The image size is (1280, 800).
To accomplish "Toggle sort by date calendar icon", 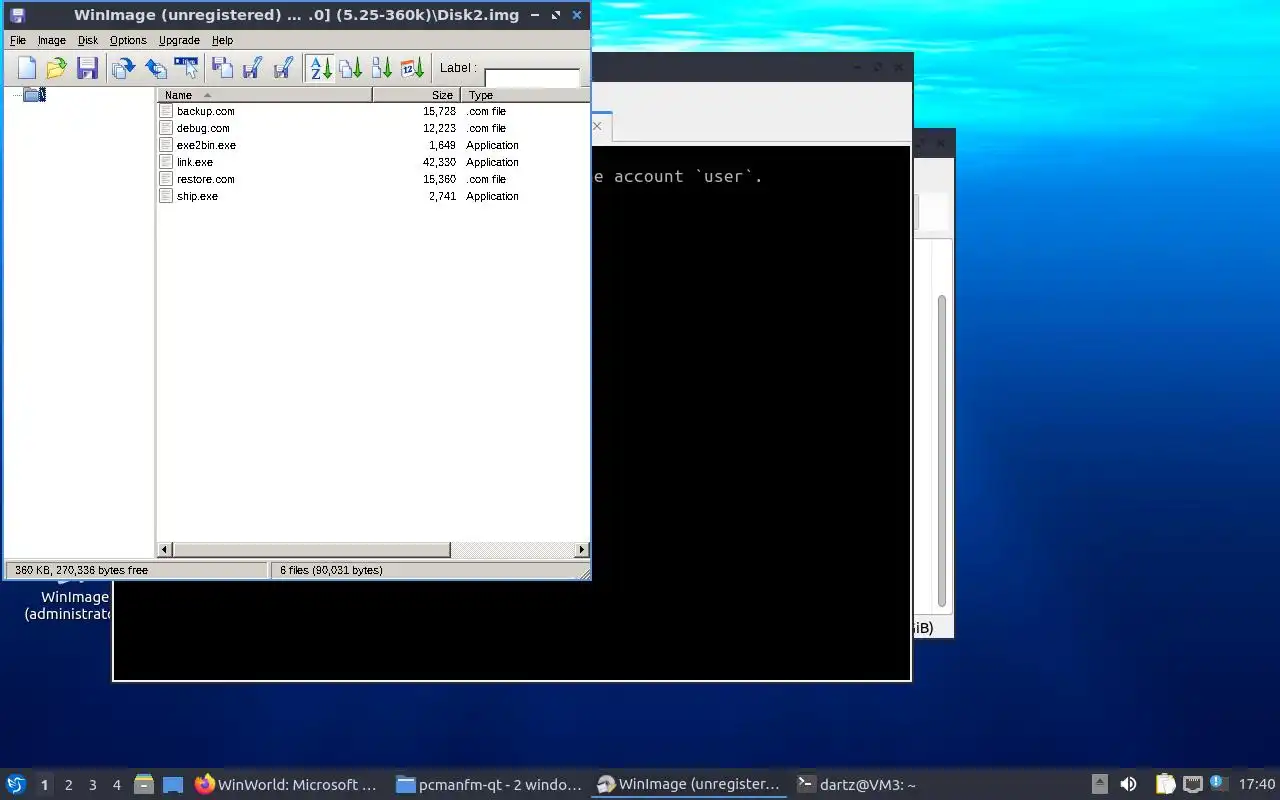I will 413,68.
